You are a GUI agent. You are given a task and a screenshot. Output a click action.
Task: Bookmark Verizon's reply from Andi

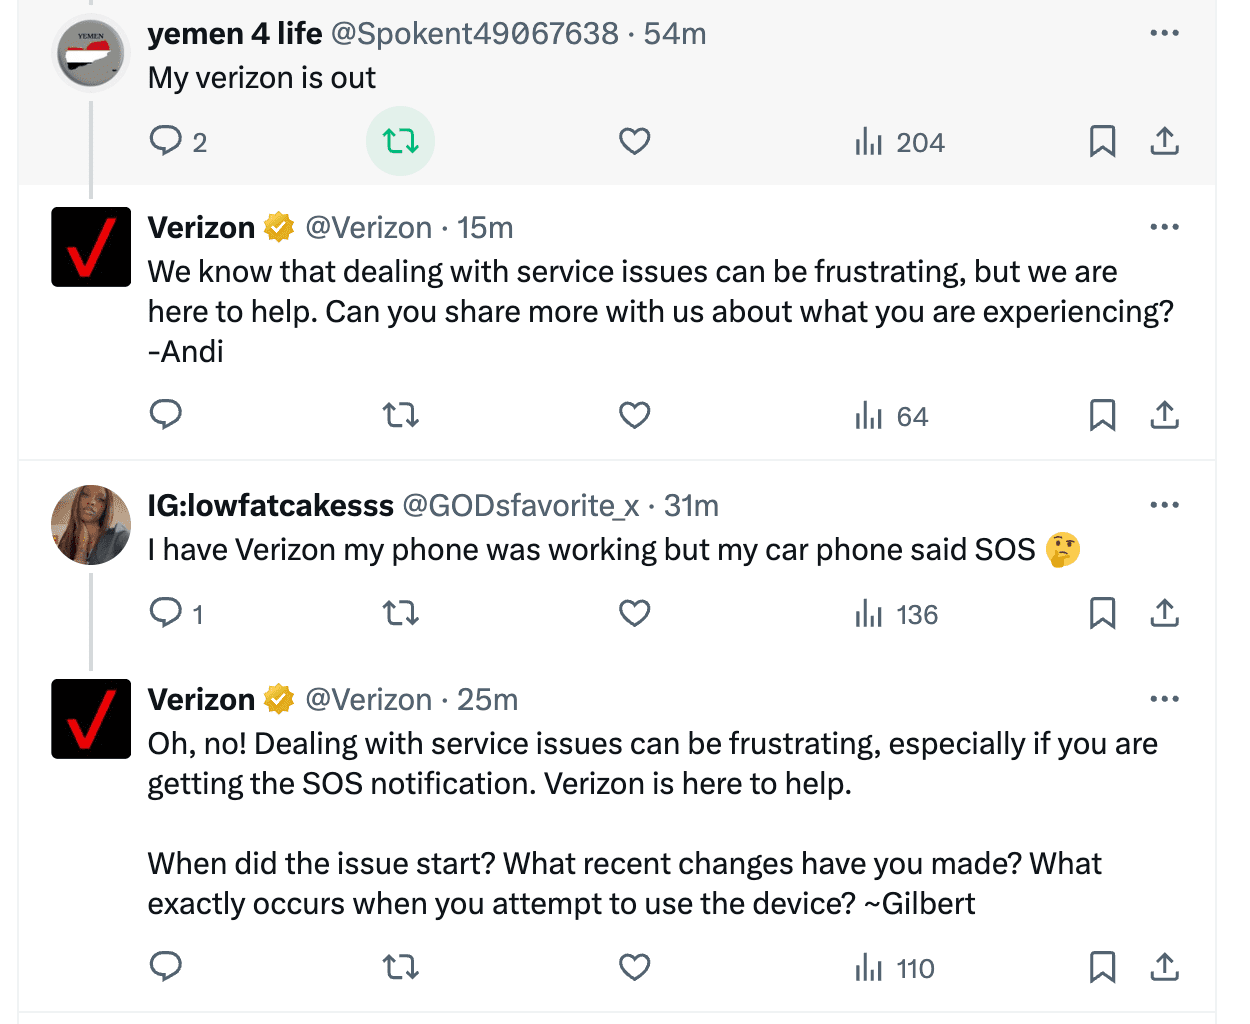pyautogui.click(x=1102, y=415)
